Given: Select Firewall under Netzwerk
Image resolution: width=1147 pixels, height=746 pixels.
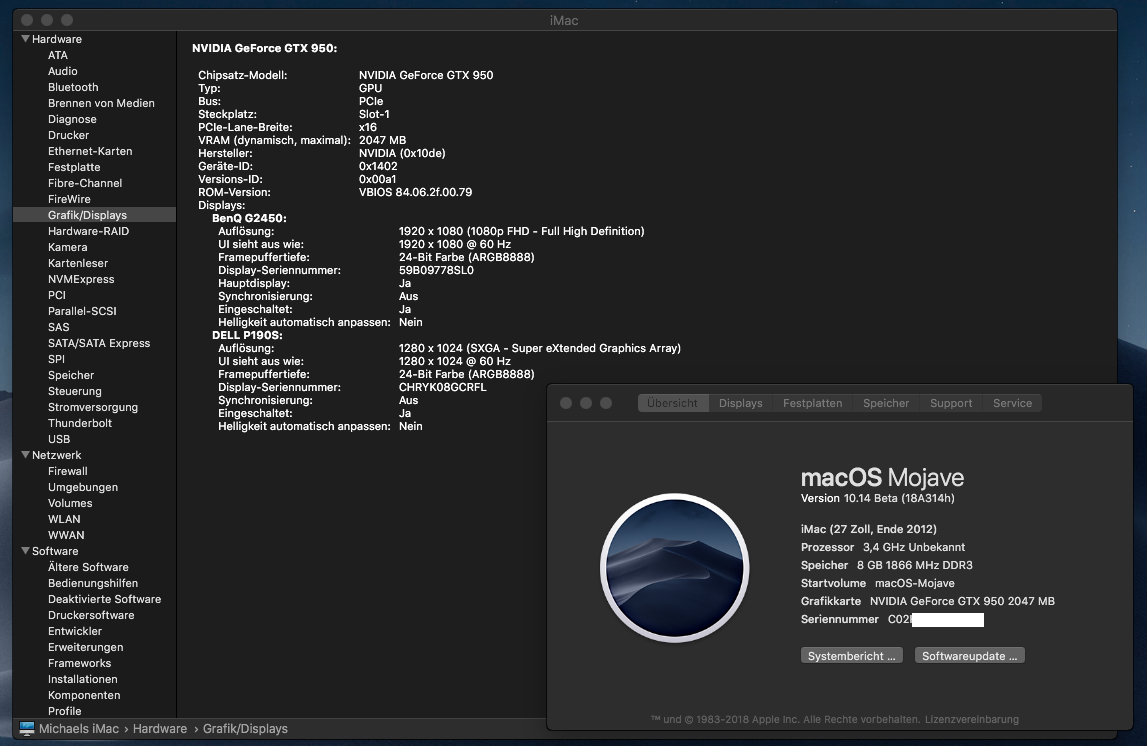Looking at the screenshot, I should (68, 471).
